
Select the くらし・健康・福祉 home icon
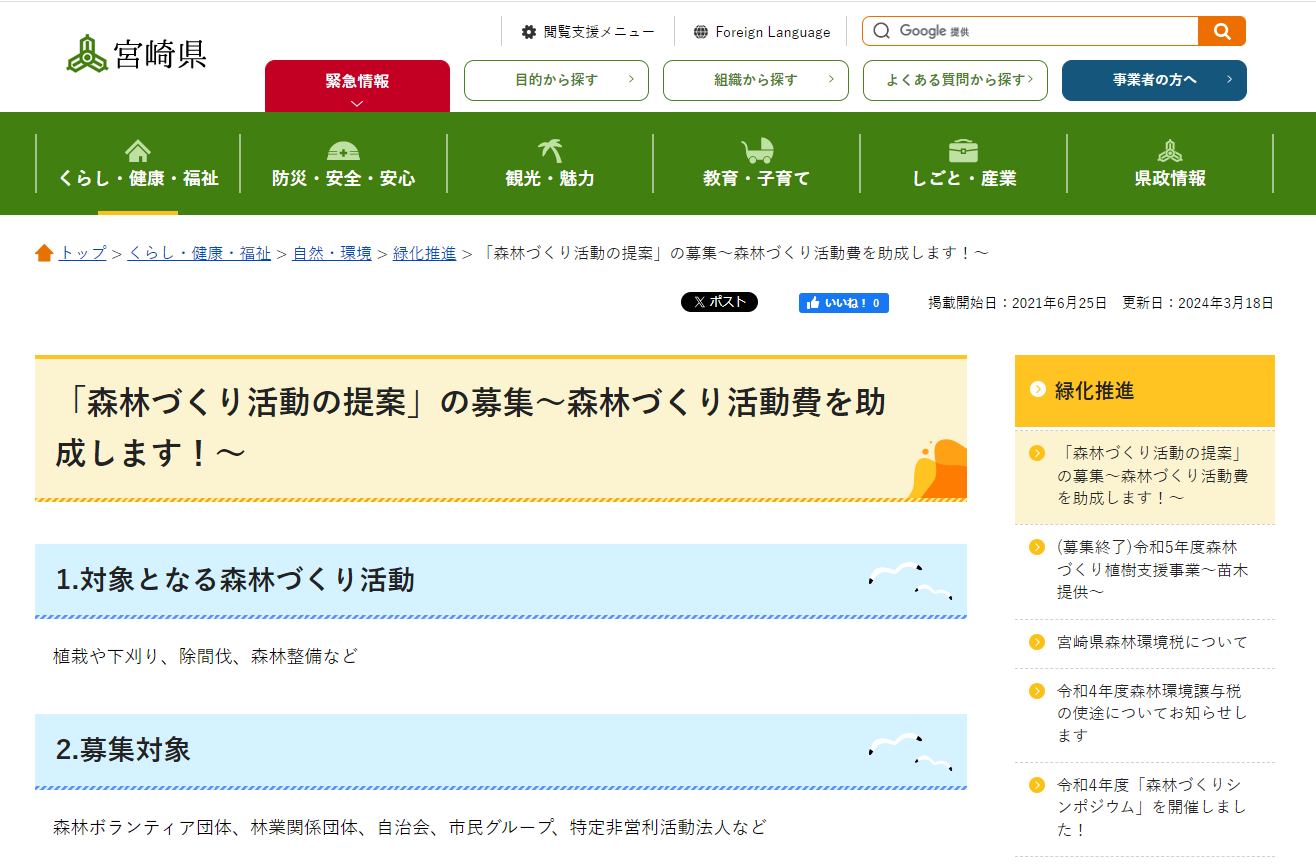click(137, 150)
